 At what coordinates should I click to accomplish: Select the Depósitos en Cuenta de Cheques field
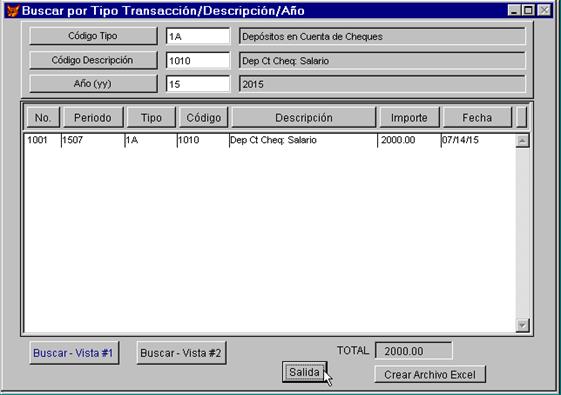coord(382,36)
